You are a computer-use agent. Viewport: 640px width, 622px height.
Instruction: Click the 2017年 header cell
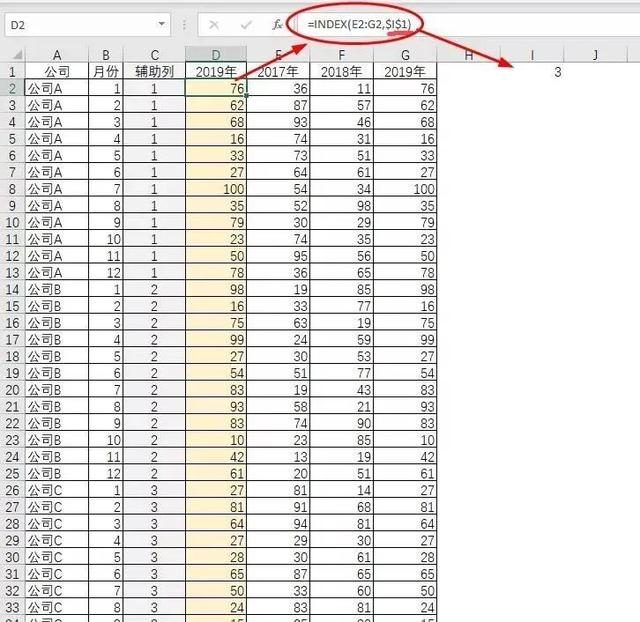coord(279,72)
